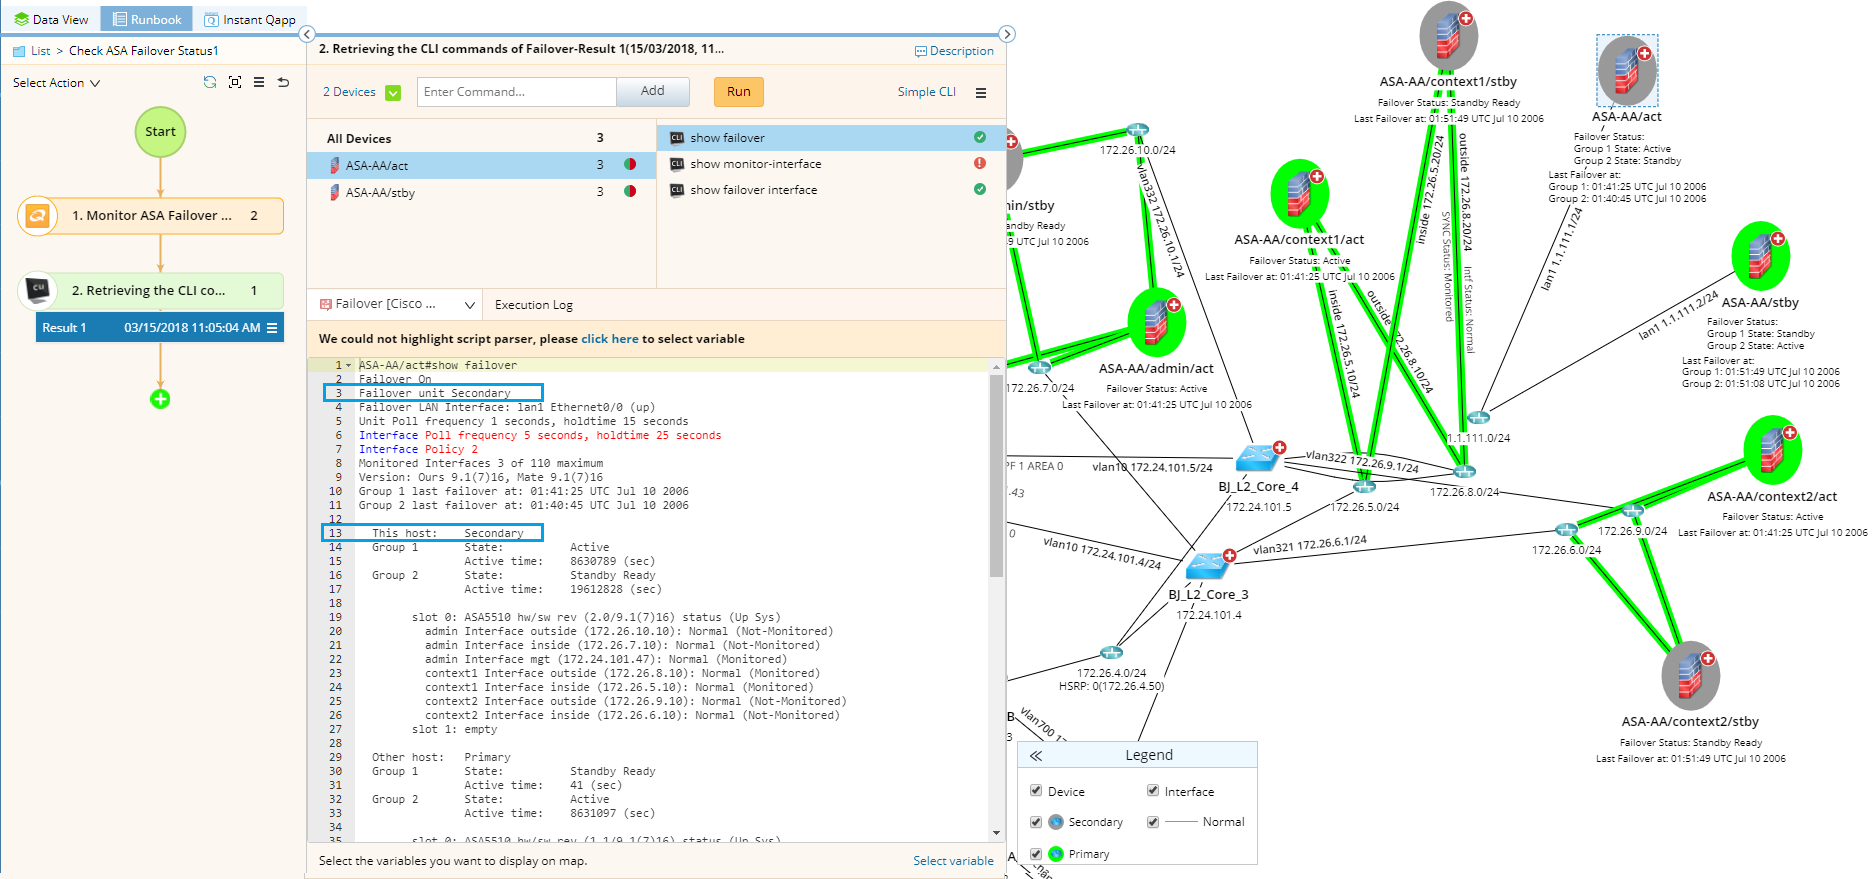Click the red-green status icon for ASA-AA/stby row
This screenshot has height=879, width=1875.
(630, 191)
